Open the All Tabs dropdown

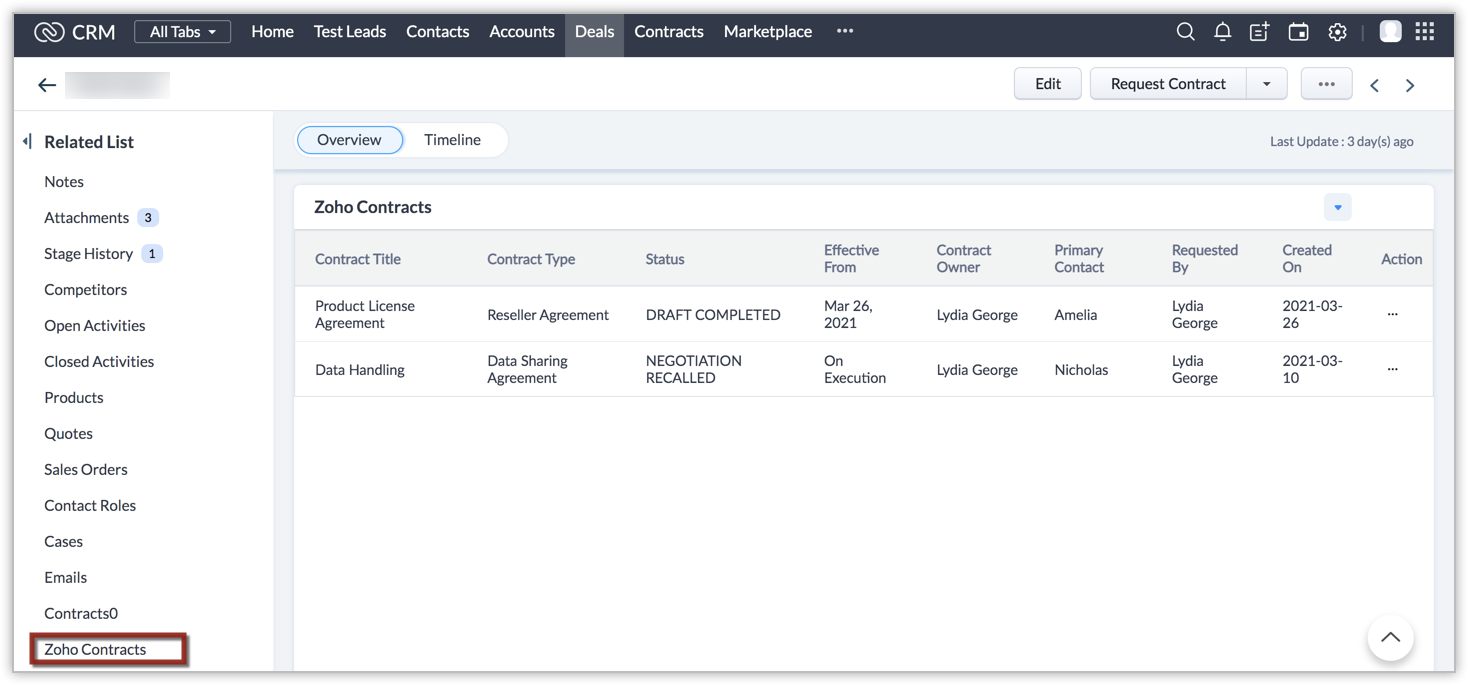tap(182, 32)
